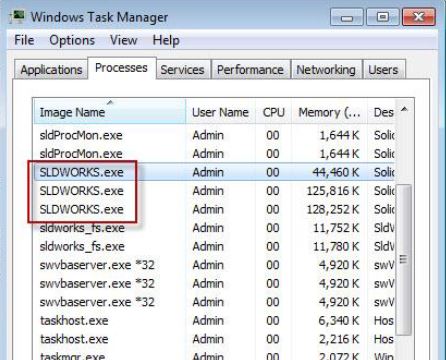Click Admin in the 128,252 K row
The height and width of the screenshot is (360, 446).
pos(208,209)
